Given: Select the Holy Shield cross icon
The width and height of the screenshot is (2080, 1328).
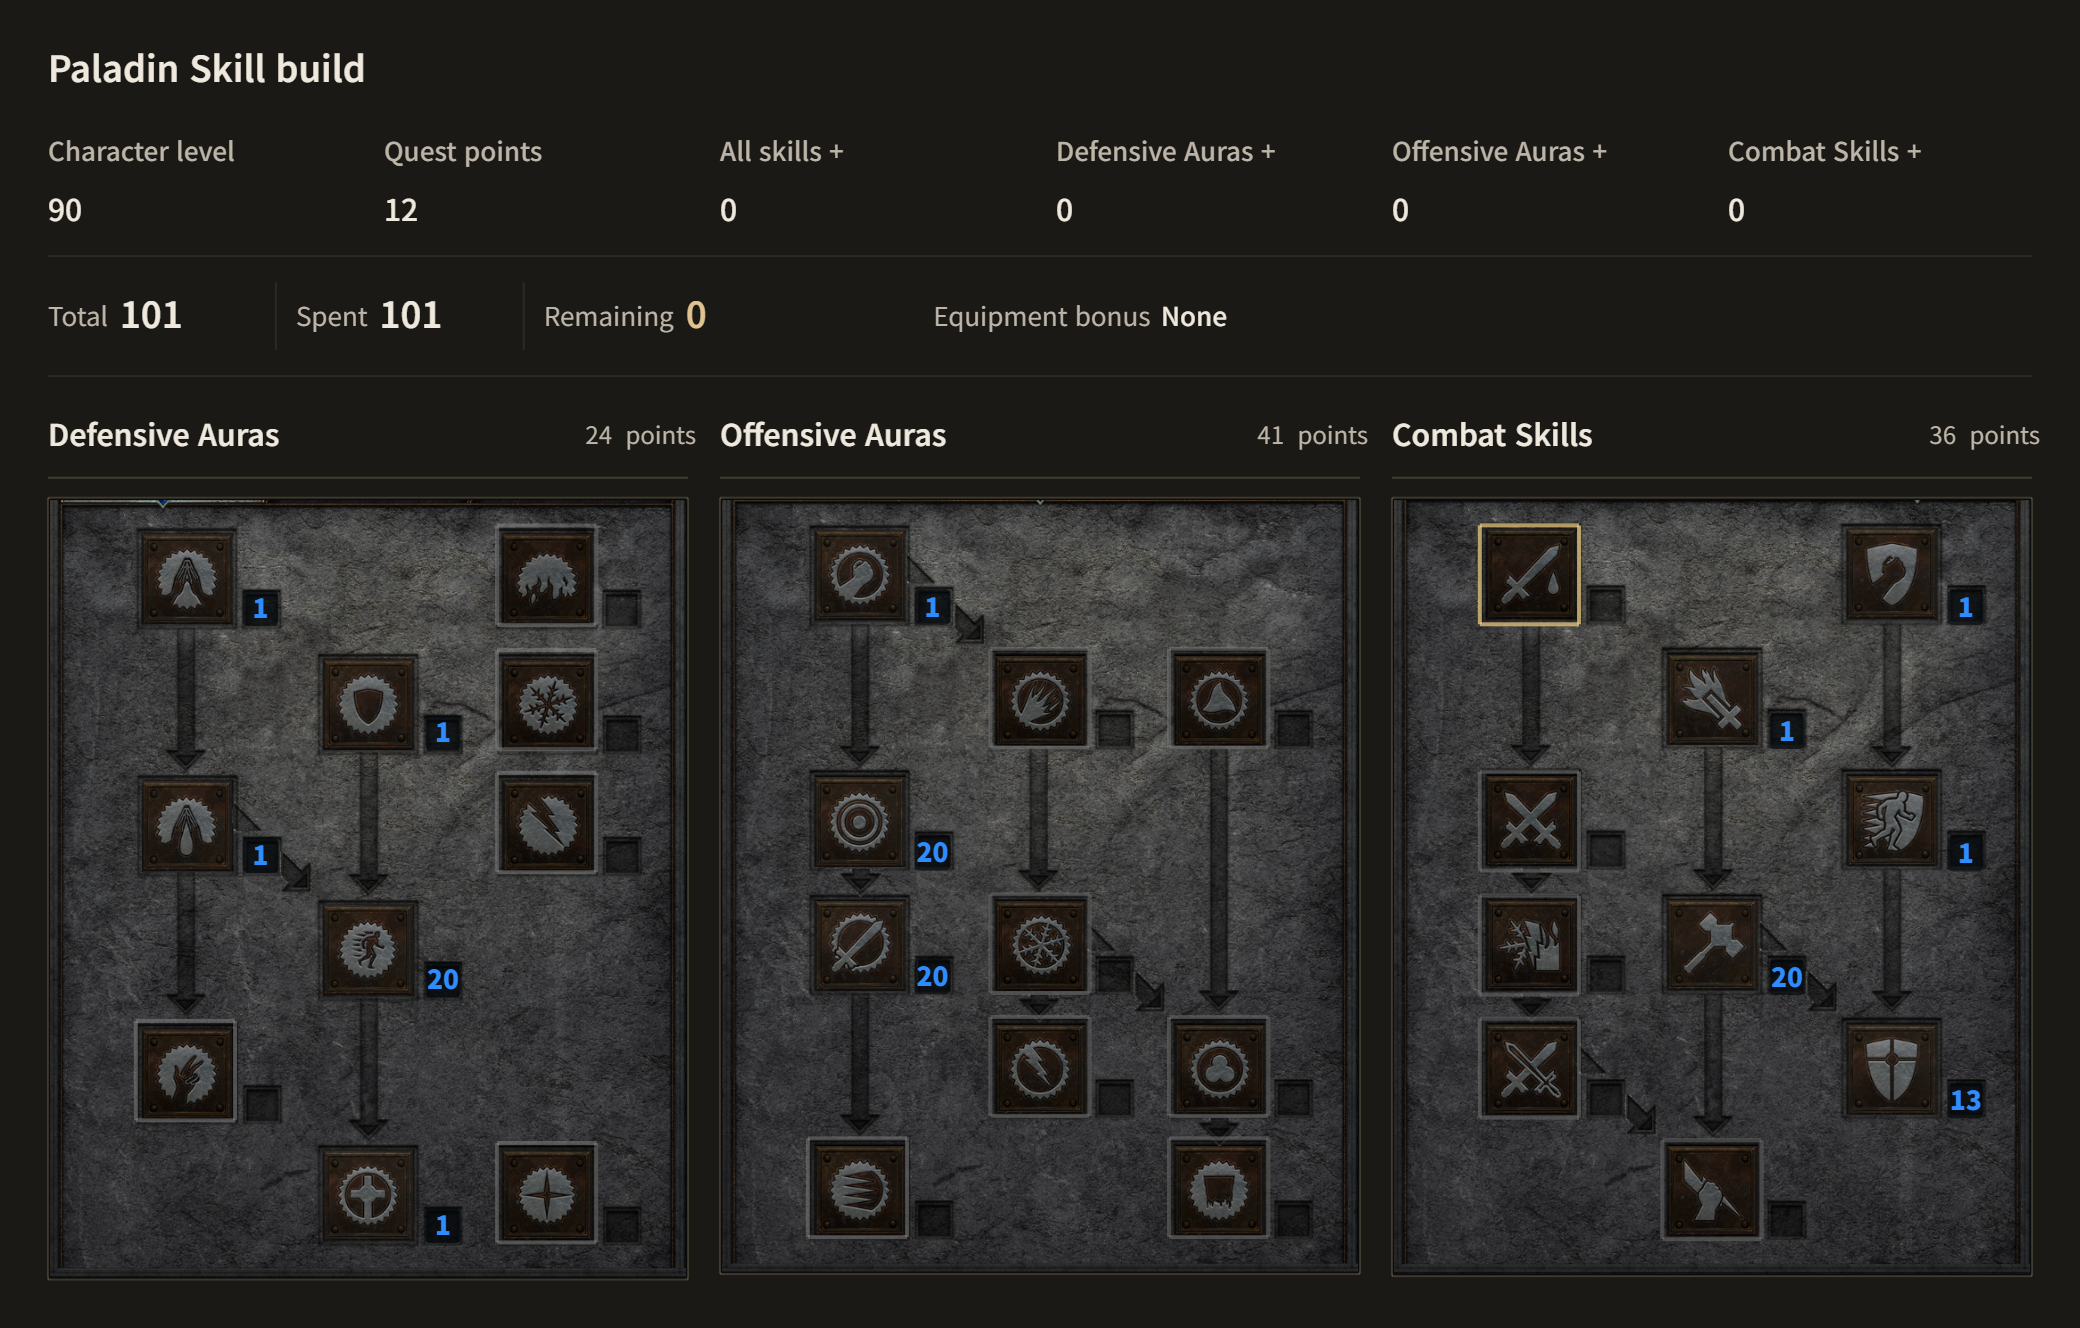Looking at the screenshot, I should tap(1892, 1067).
